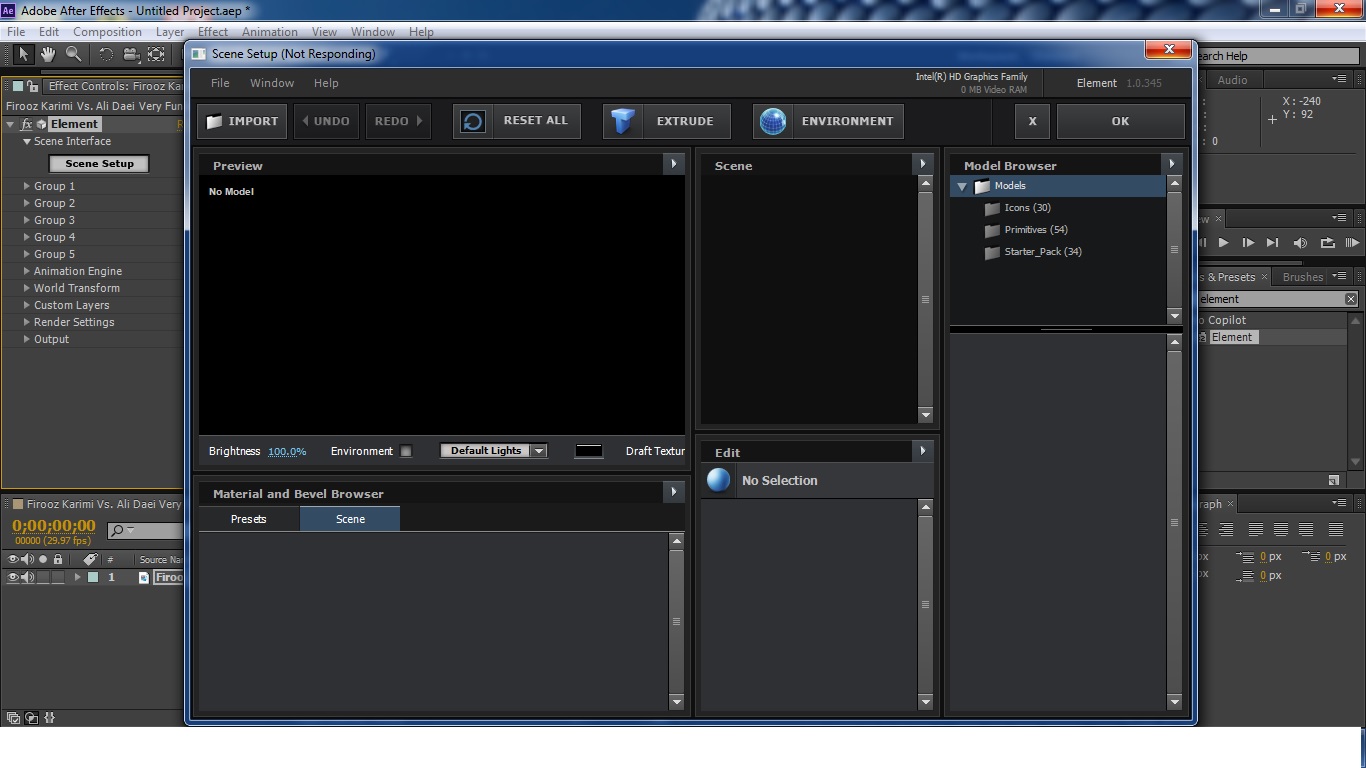Expand layer 1 properties in timeline
Image resolution: width=1366 pixels, height=768 pixels.
77,577
